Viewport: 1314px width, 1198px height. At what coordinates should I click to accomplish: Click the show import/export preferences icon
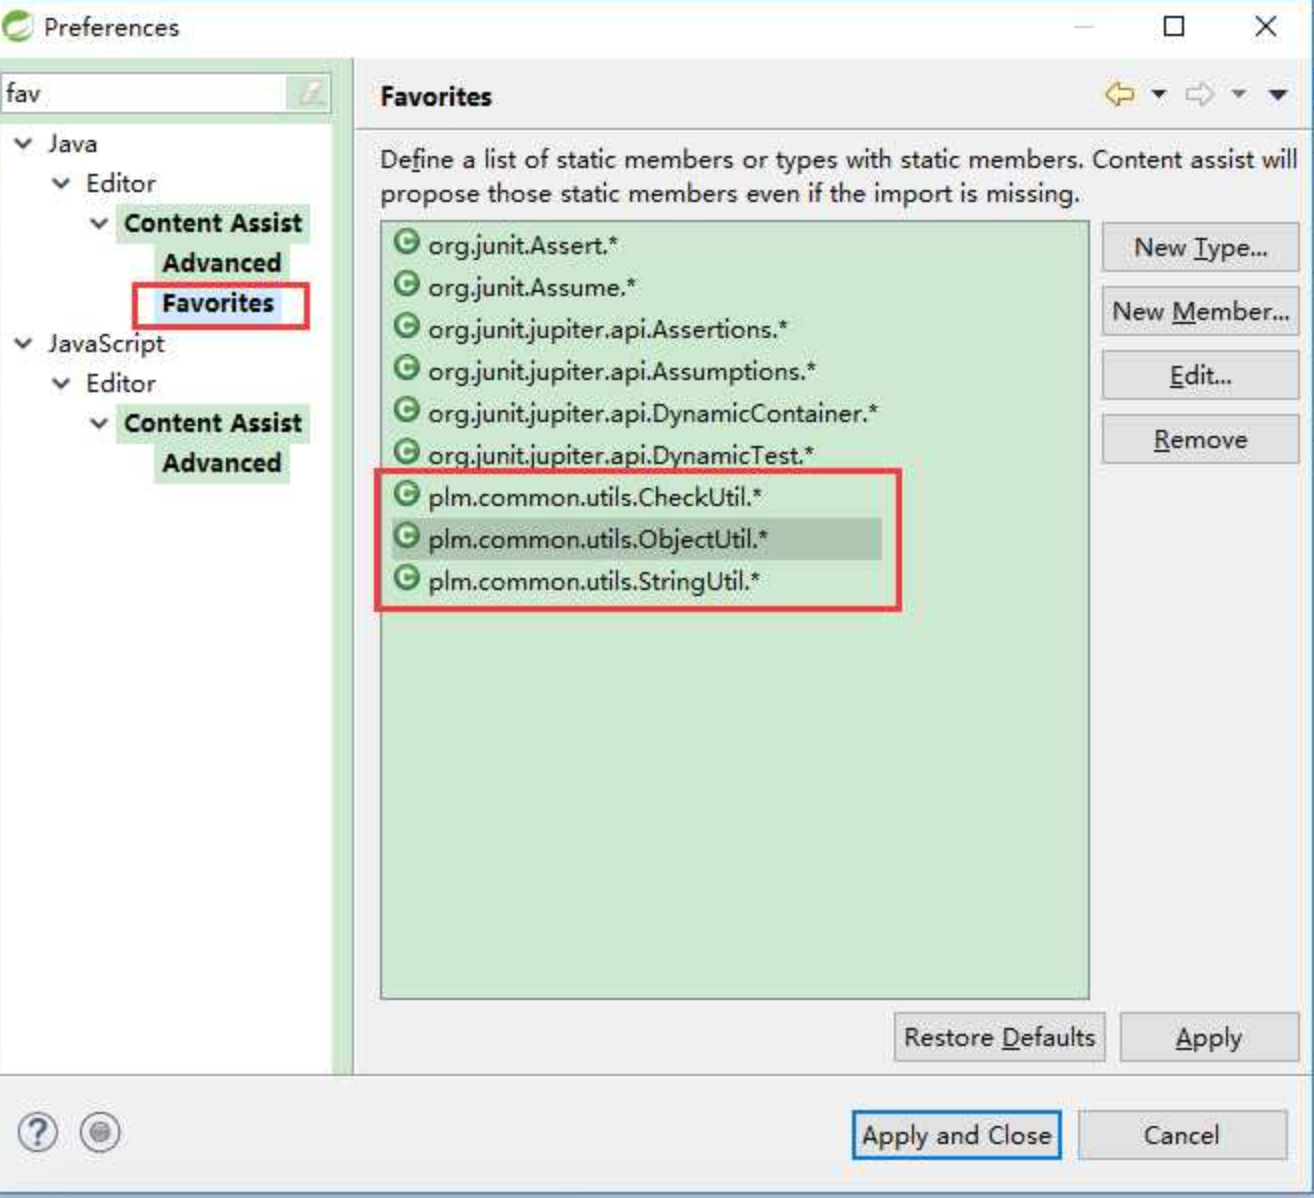pyautogui.click(x=100, y=1132)
